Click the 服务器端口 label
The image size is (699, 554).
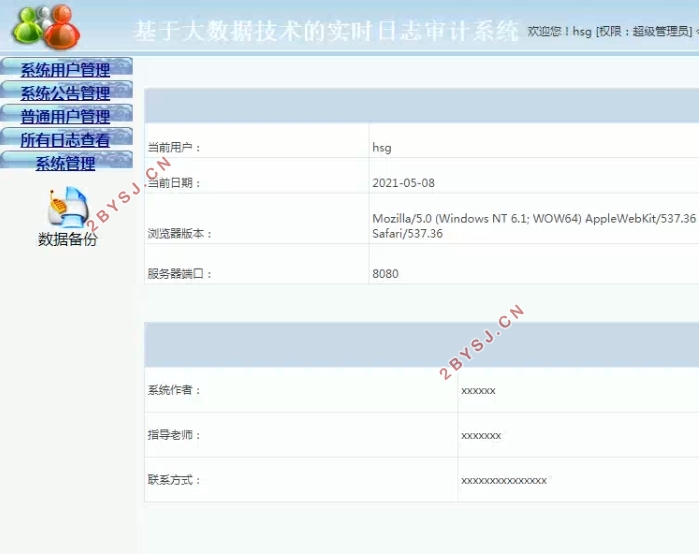tap(179, 274)
